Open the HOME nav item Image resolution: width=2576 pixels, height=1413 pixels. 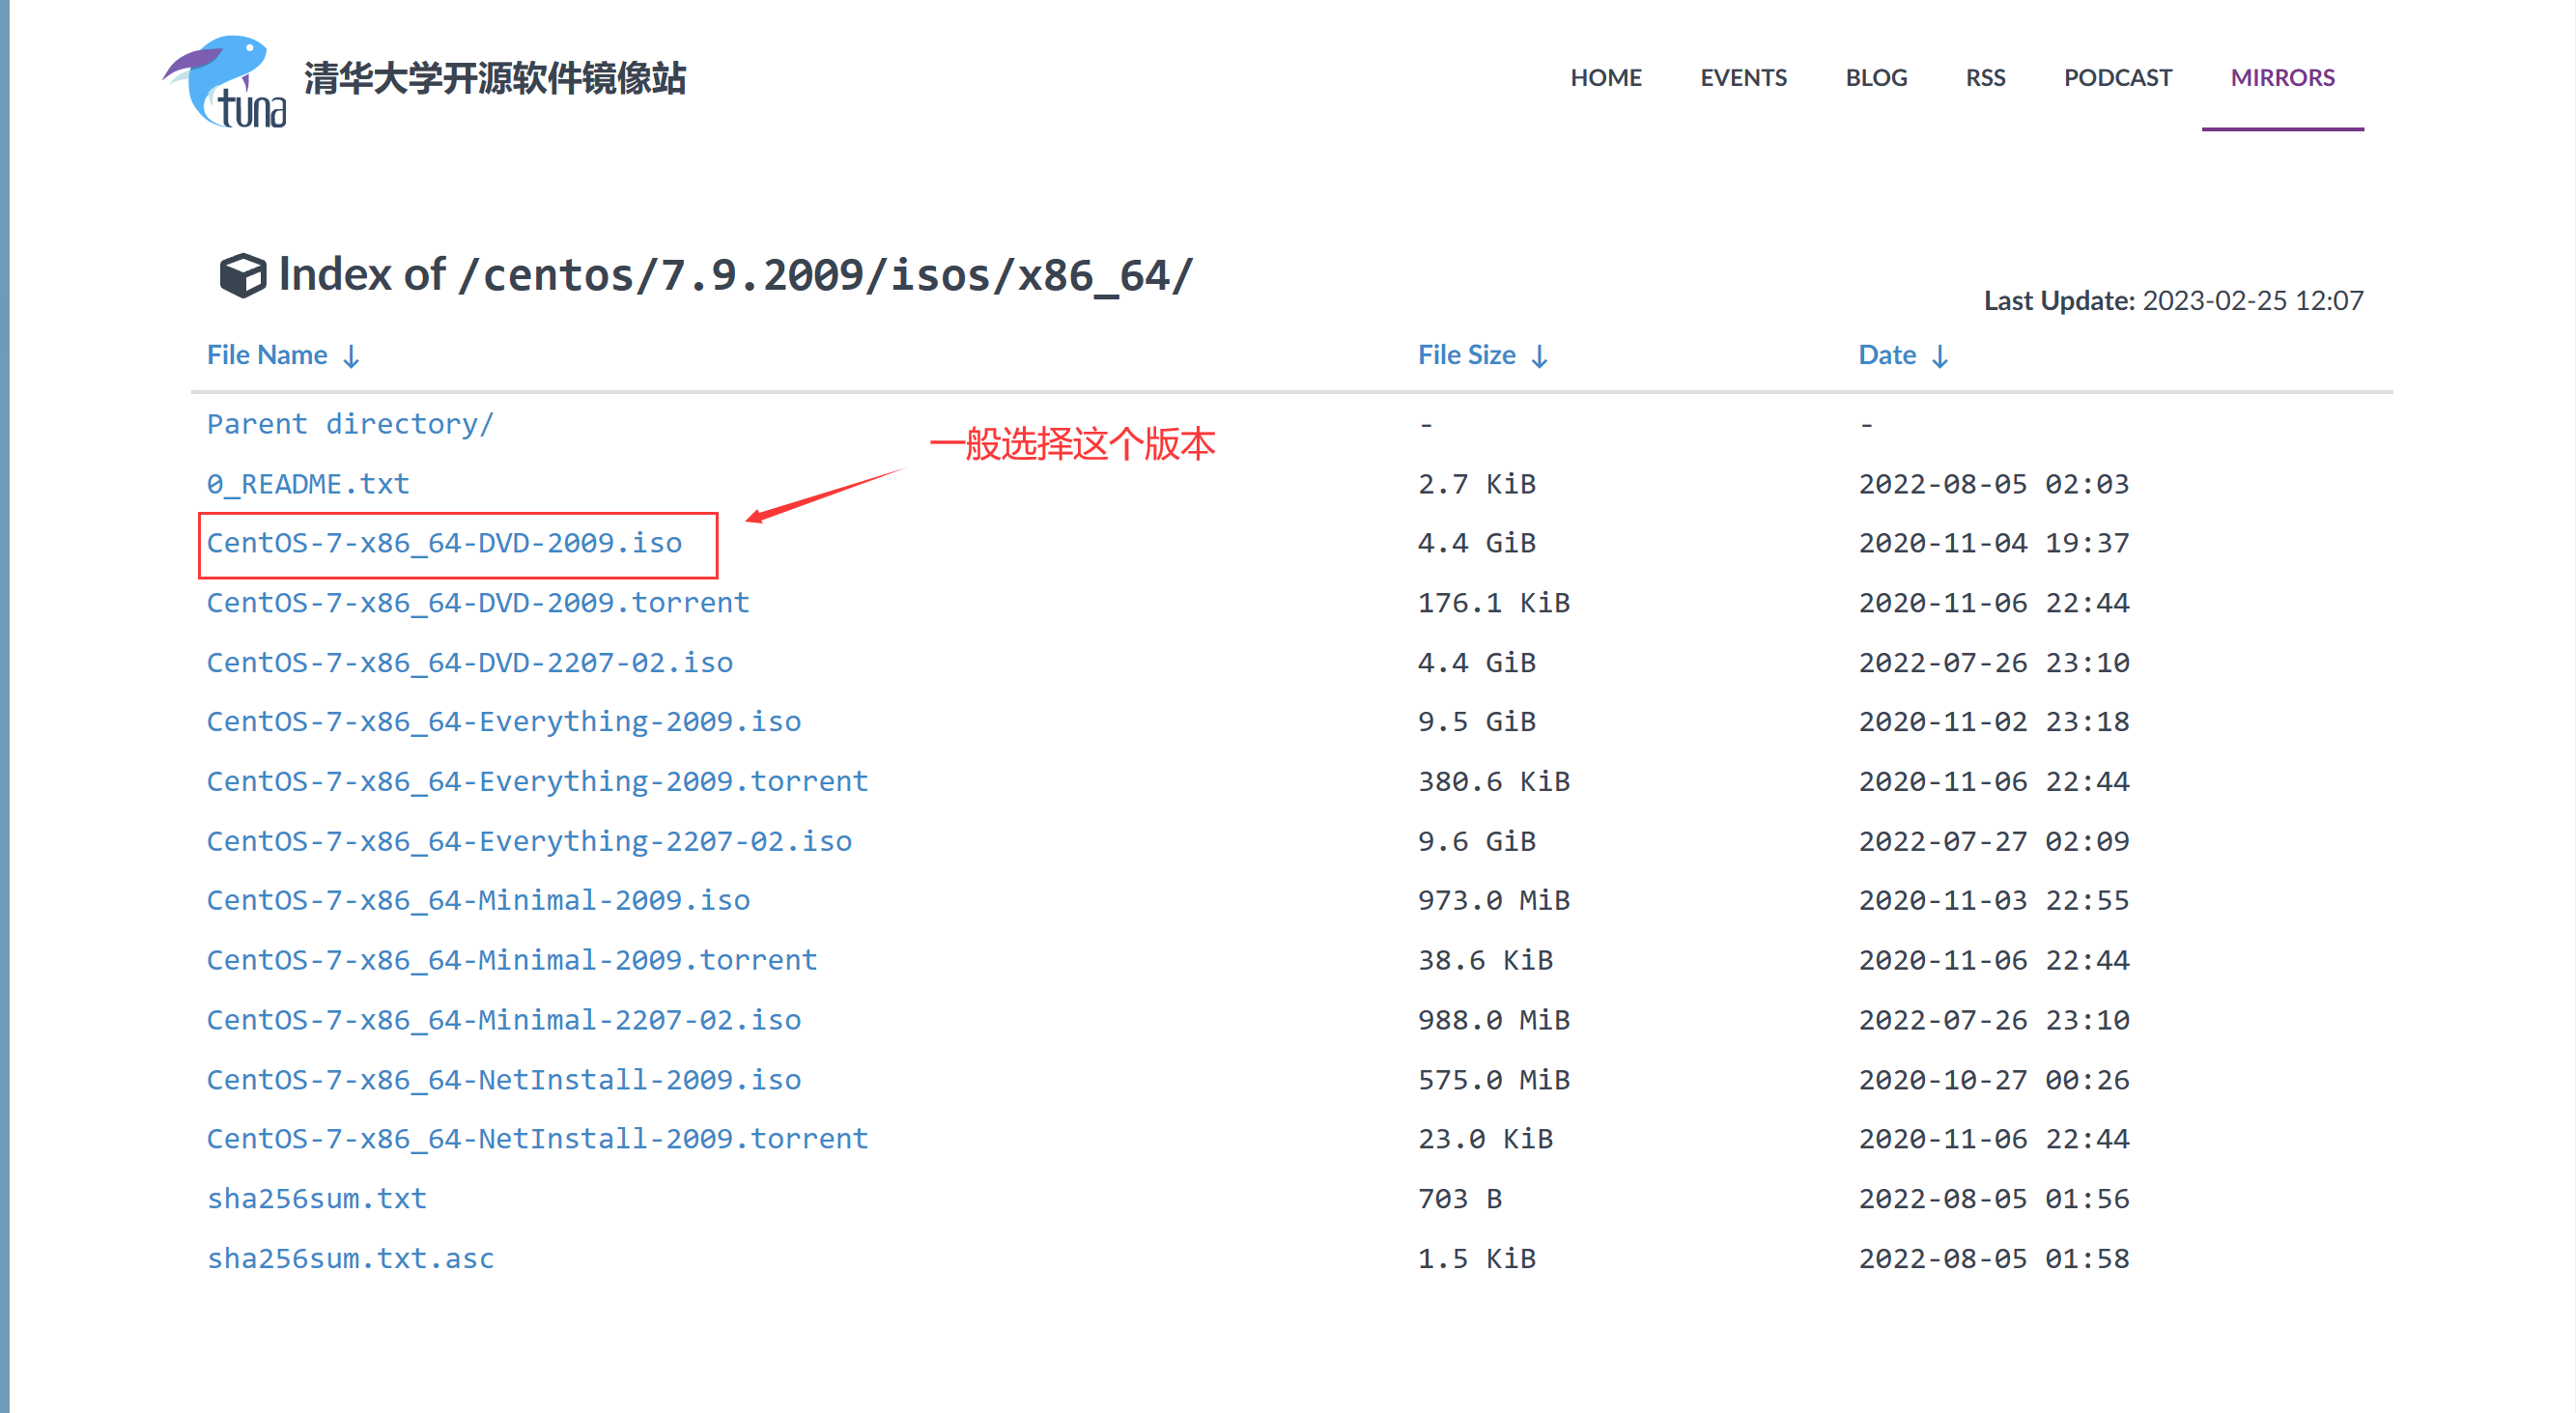tap(1606, 78)
